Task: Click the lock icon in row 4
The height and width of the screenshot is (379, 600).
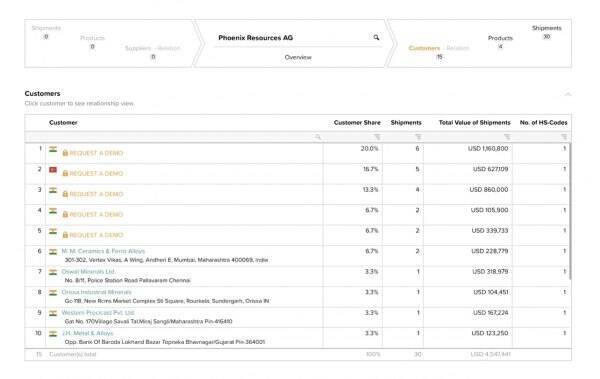Action: tap(65, 214)
